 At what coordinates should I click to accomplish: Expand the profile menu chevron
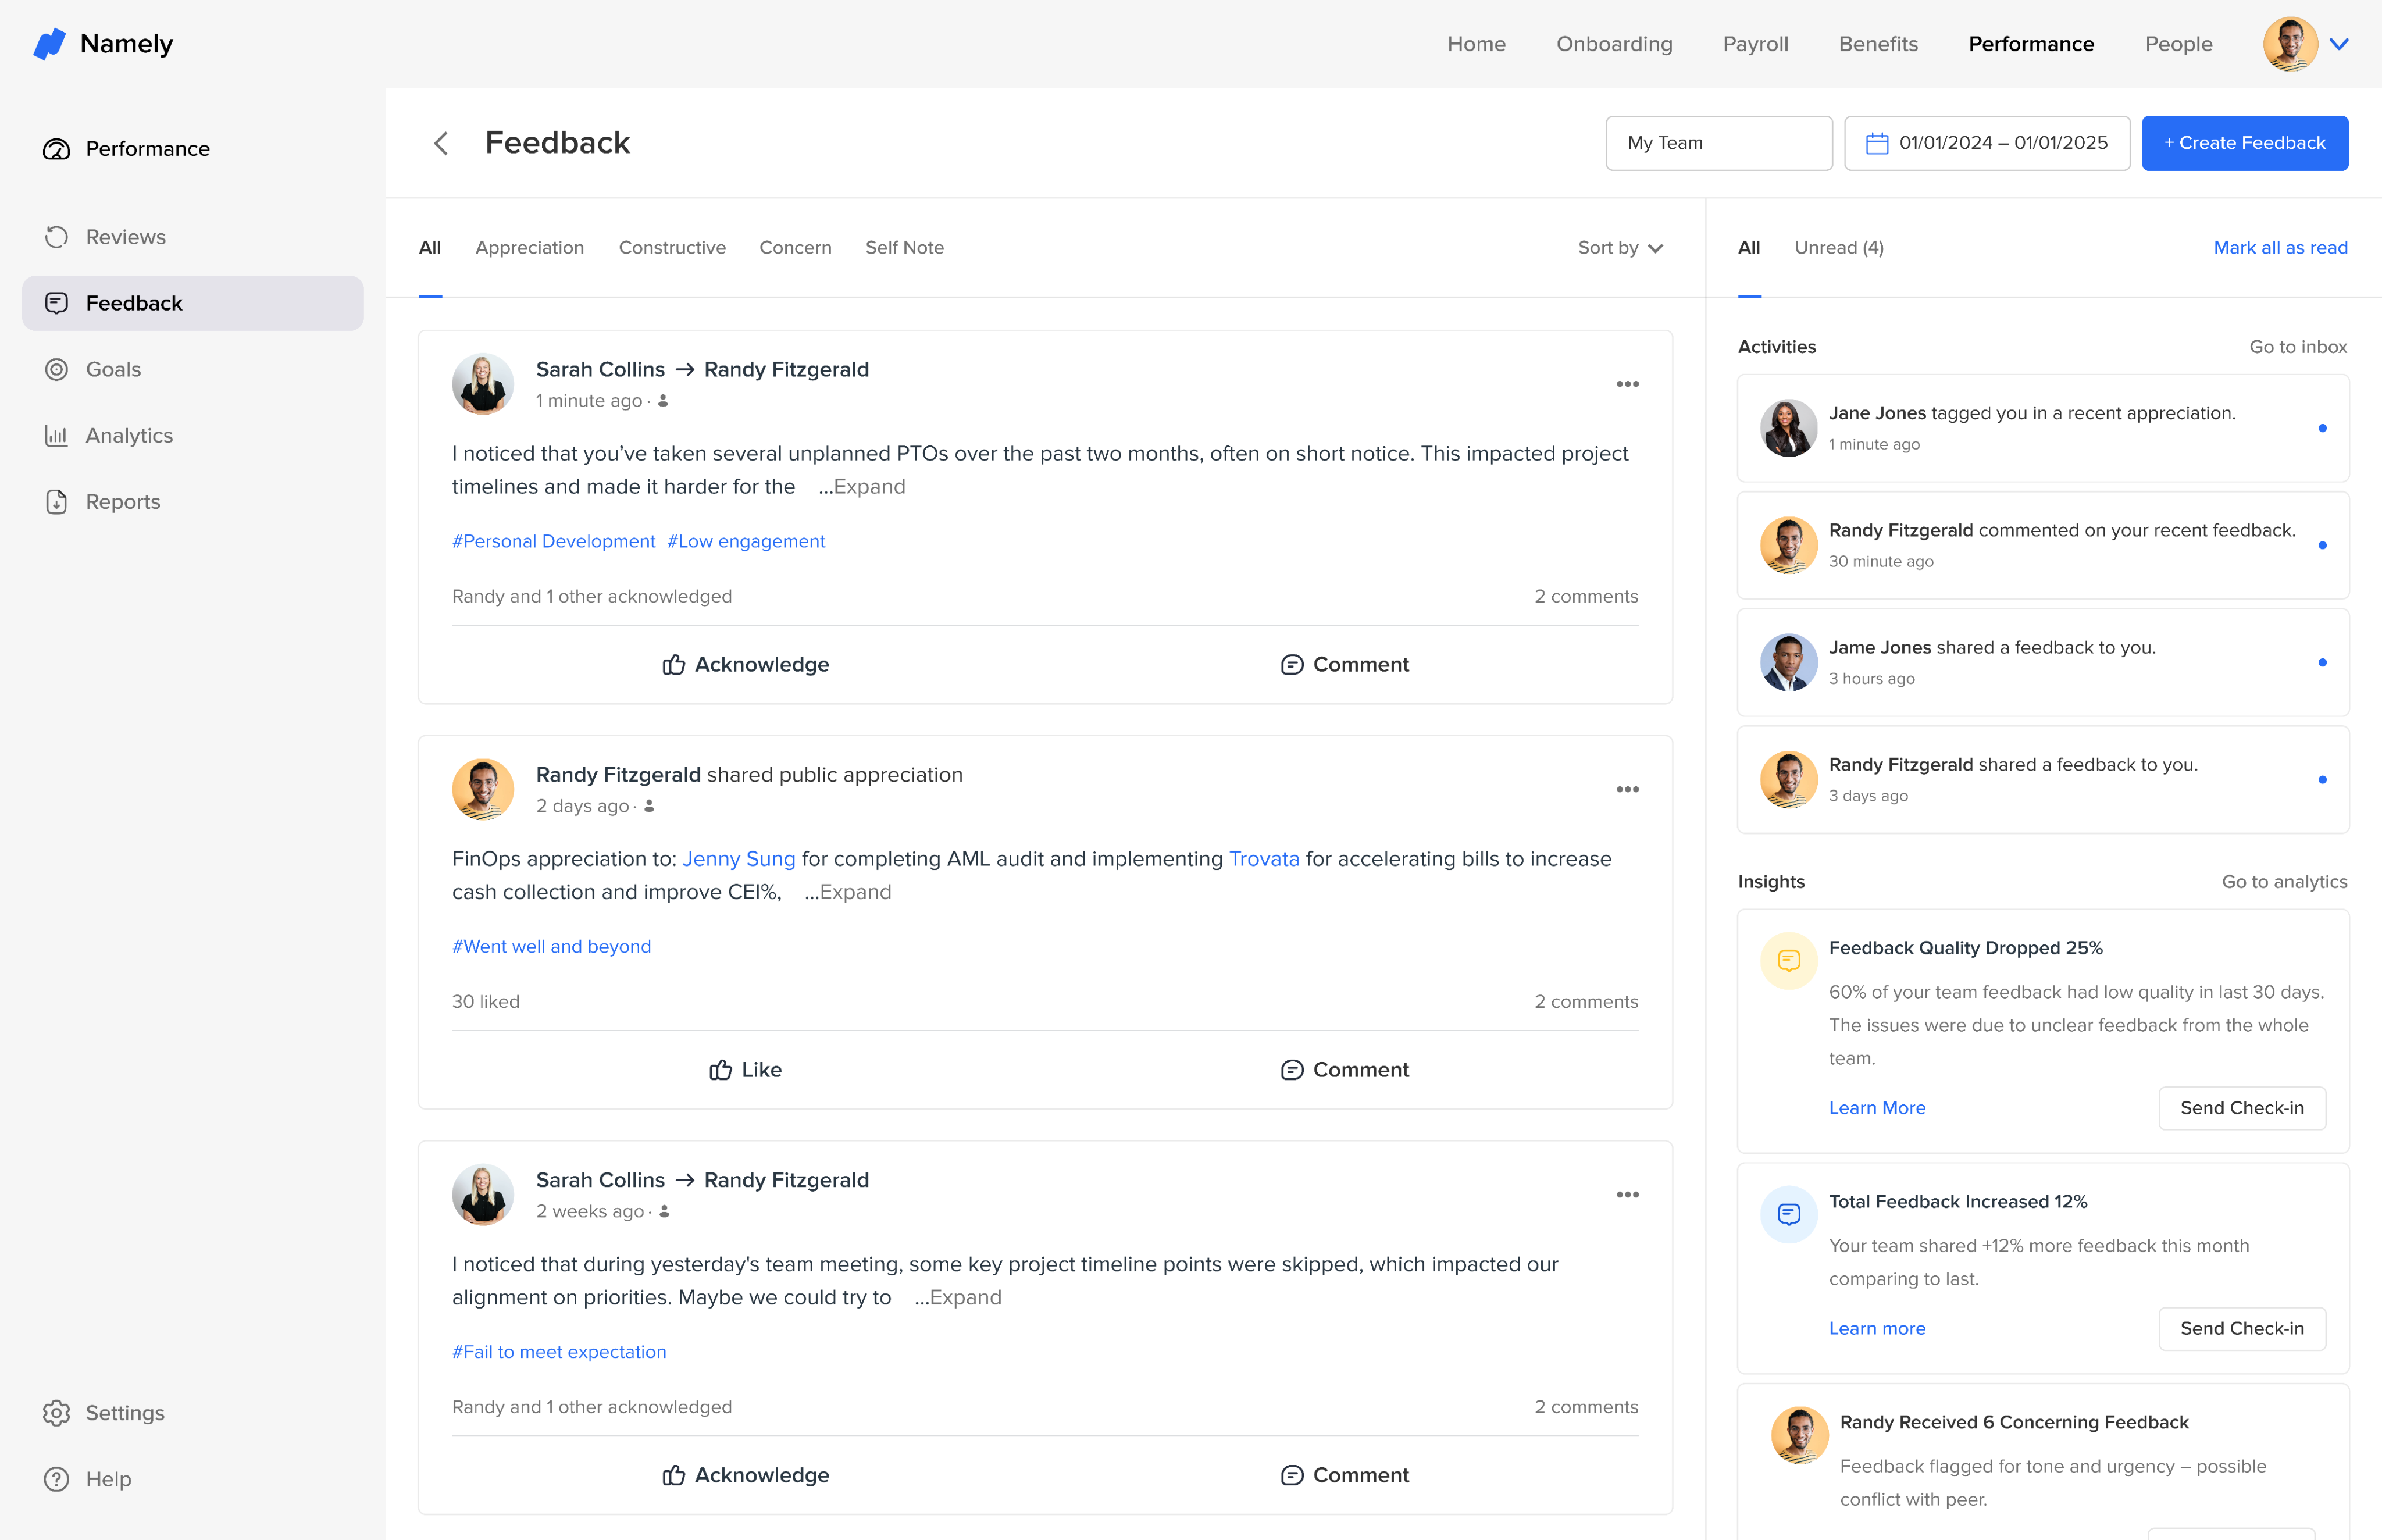(2338, 44)
